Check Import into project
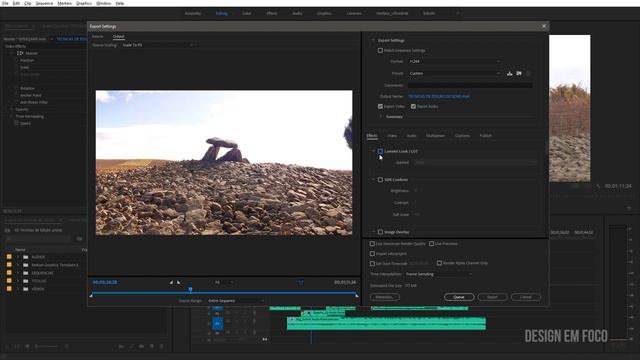640x360 pixels. [x=372, y=253]
